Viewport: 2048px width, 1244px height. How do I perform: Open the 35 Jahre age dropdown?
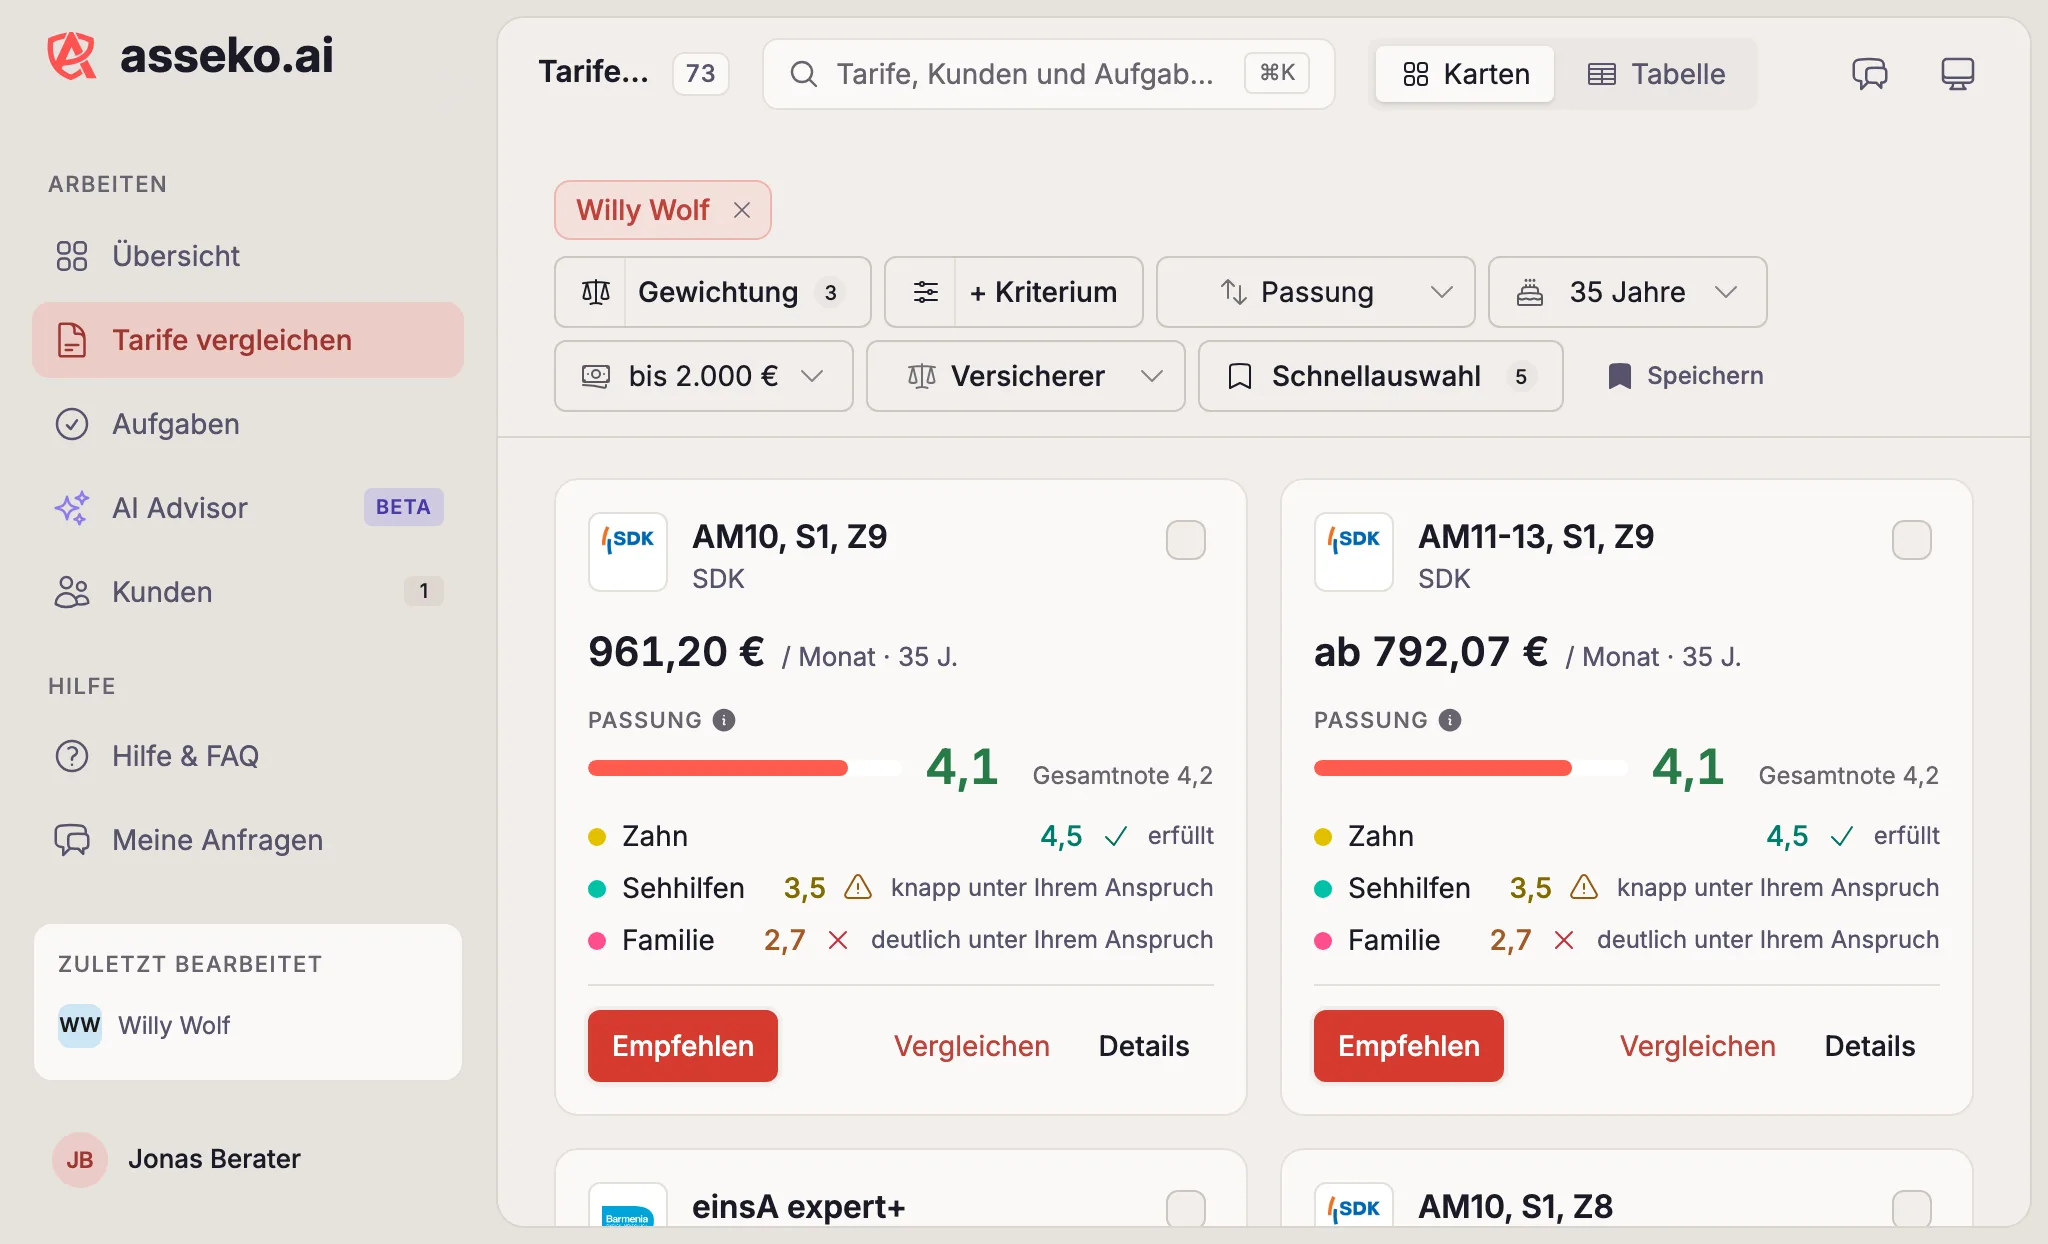pyautogui.click(x=1628, y=292)
